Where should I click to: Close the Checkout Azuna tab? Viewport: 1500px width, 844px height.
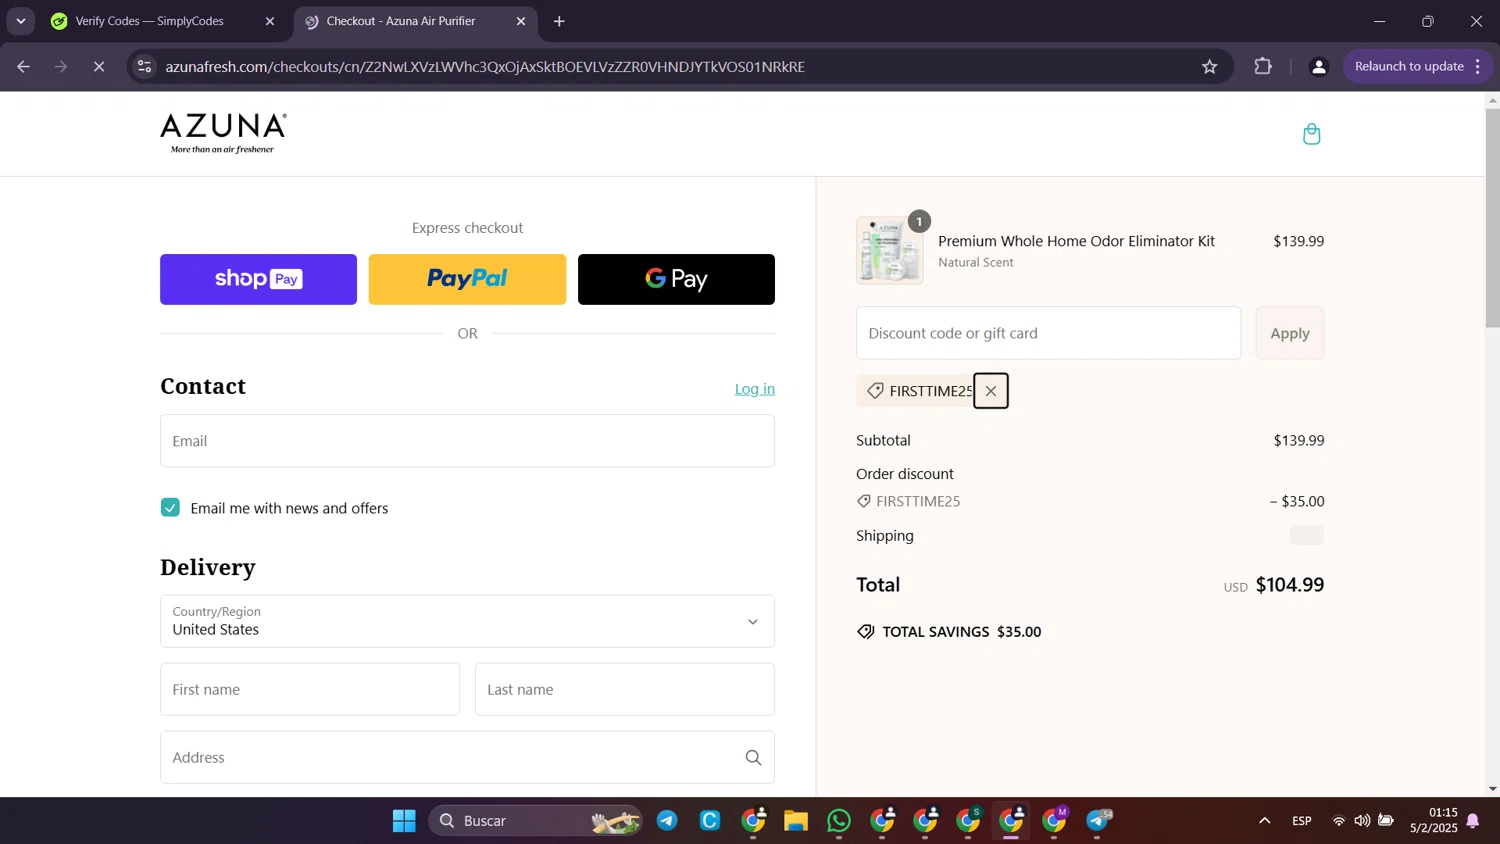click(x=520, y=21)
